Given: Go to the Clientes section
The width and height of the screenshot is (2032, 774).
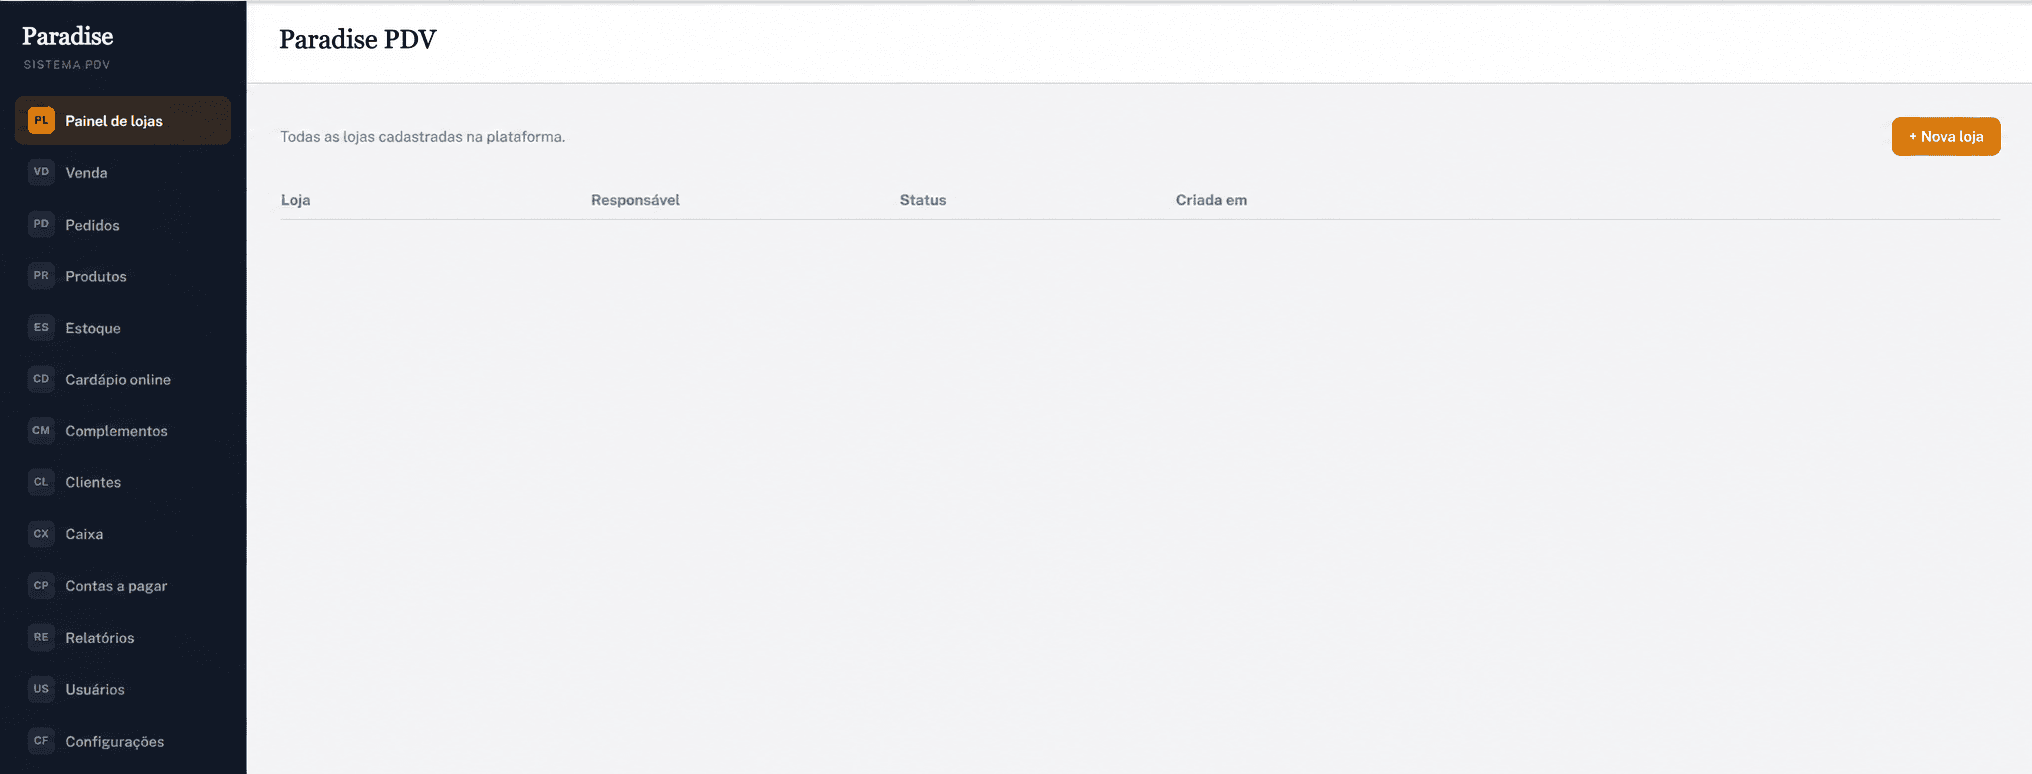Looking at the screenshot, I should pyautogui.click(x=123, y=482).
